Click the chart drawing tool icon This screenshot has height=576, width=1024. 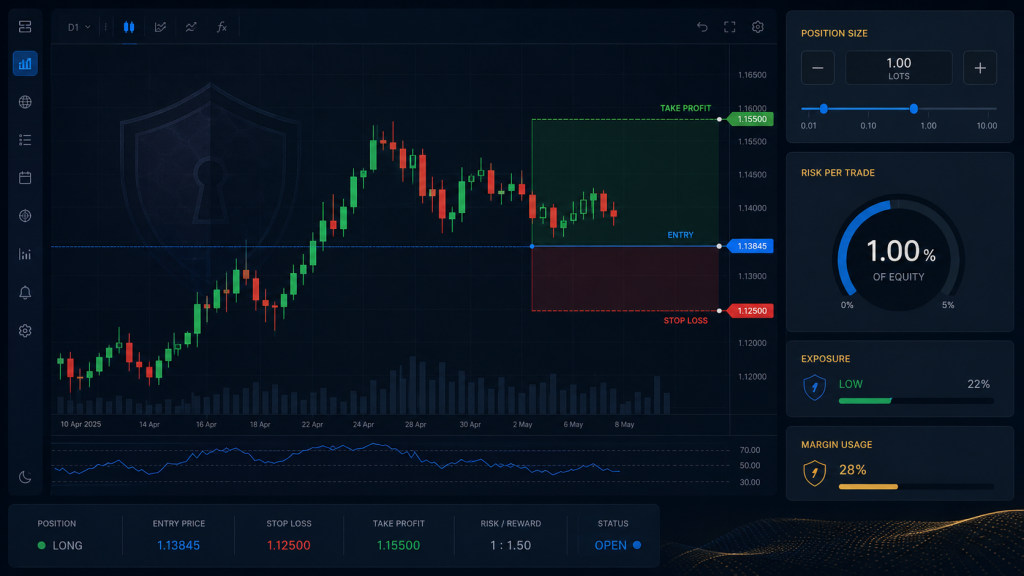pos(160,27)
